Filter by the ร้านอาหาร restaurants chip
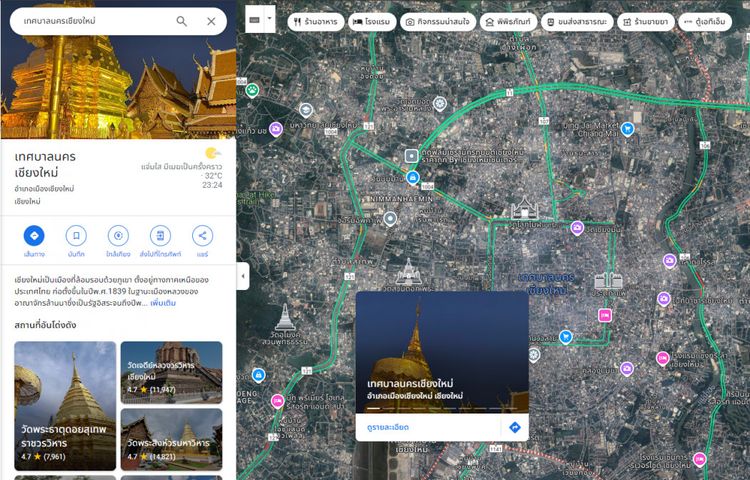750x480 pixels. coord(316,22)
